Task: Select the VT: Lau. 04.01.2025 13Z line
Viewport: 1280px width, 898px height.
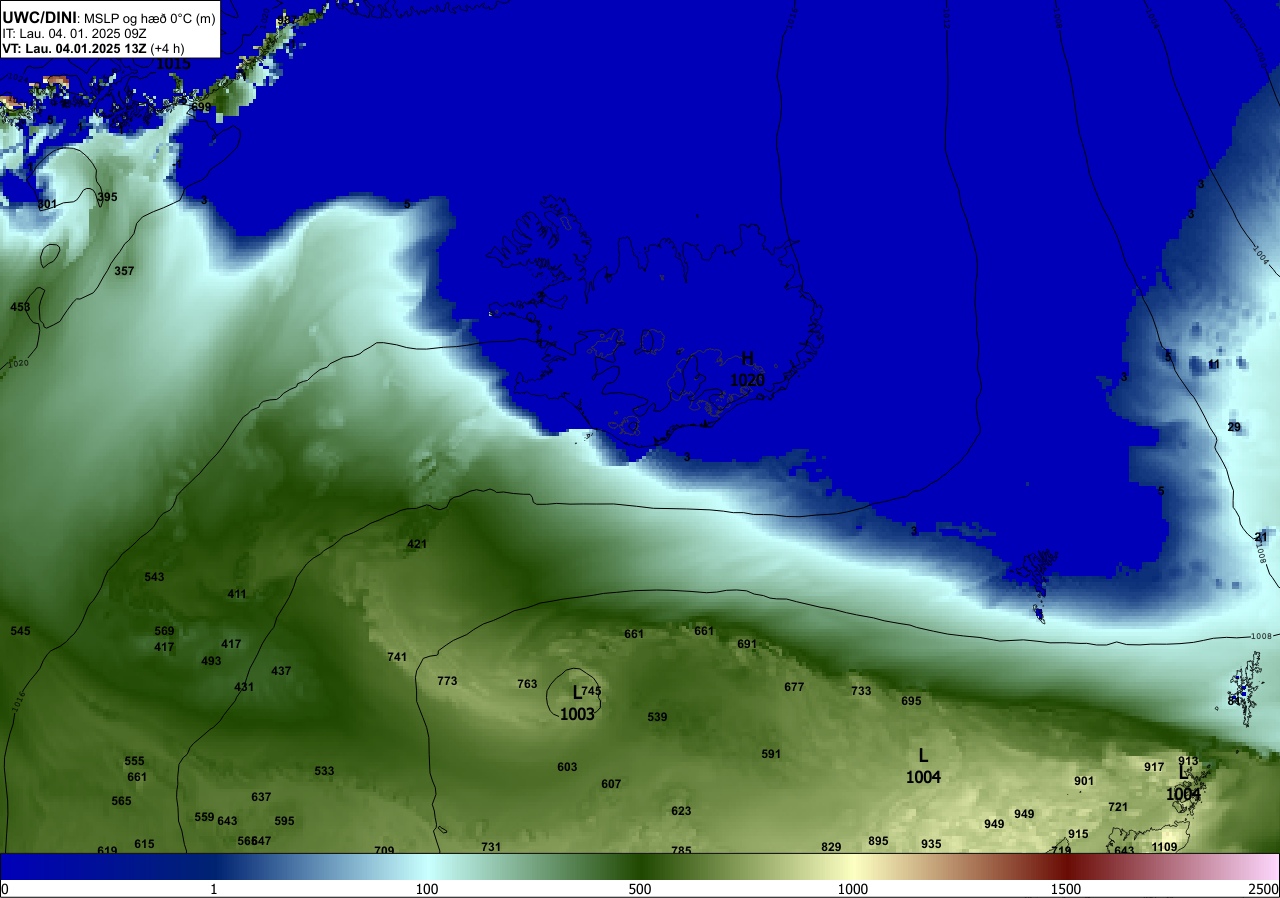Action: point(93,48)
